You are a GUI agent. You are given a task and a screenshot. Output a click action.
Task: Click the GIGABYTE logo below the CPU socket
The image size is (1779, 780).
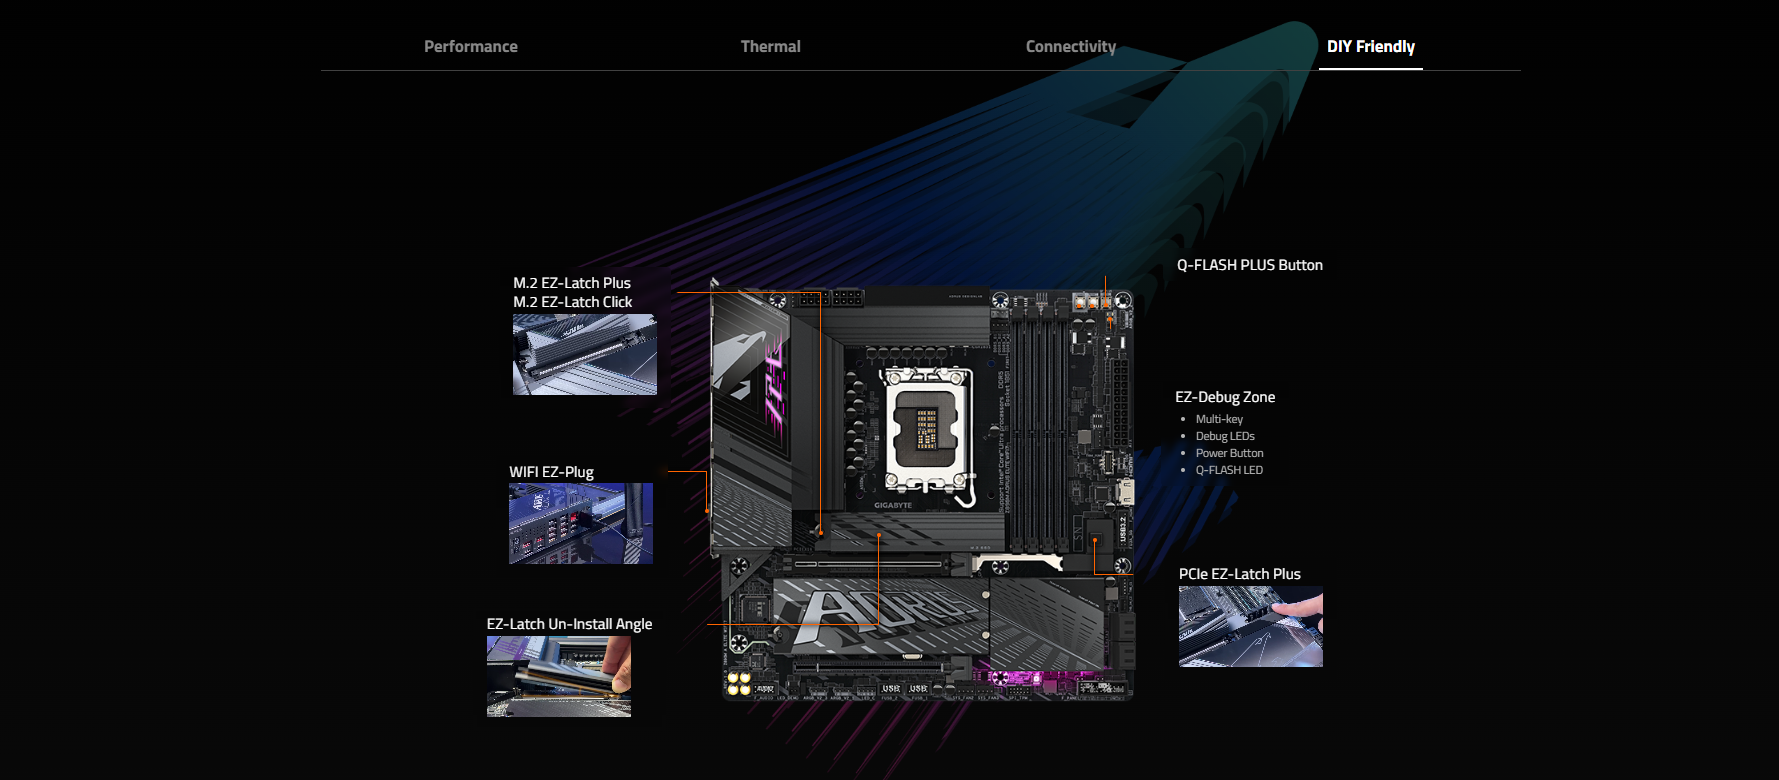point(893,506)
